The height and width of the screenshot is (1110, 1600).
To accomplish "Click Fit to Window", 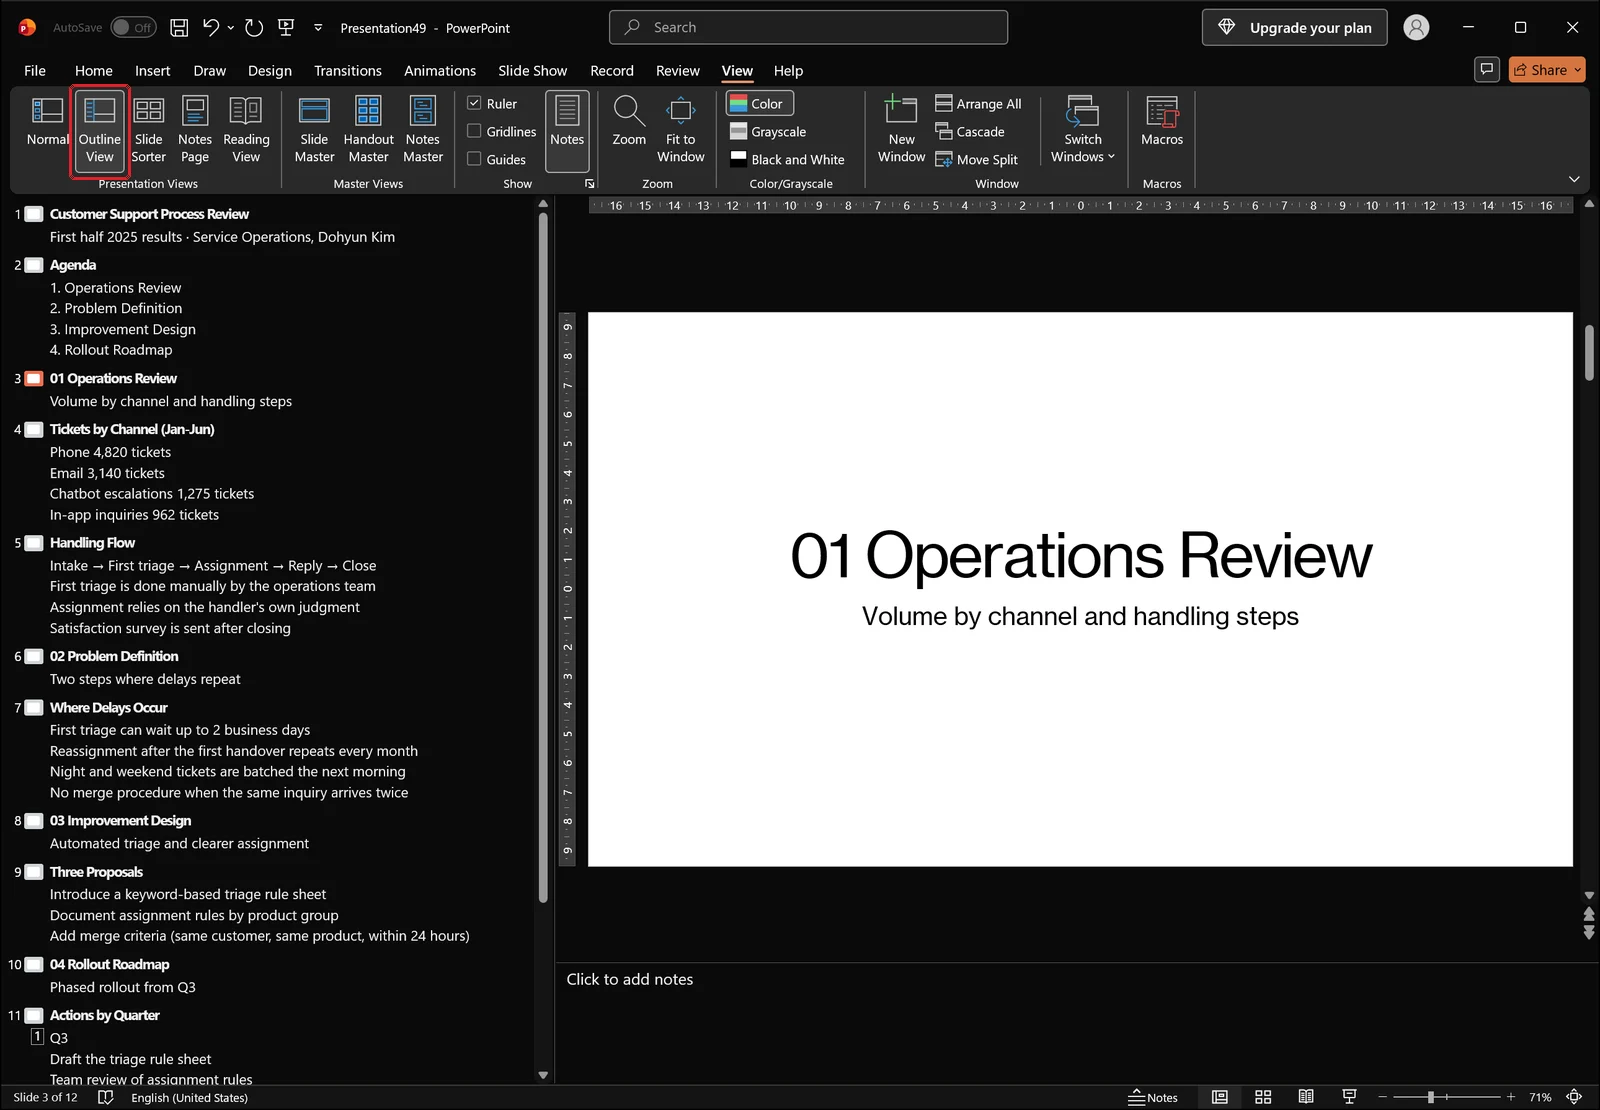I will tap(680, 130).
